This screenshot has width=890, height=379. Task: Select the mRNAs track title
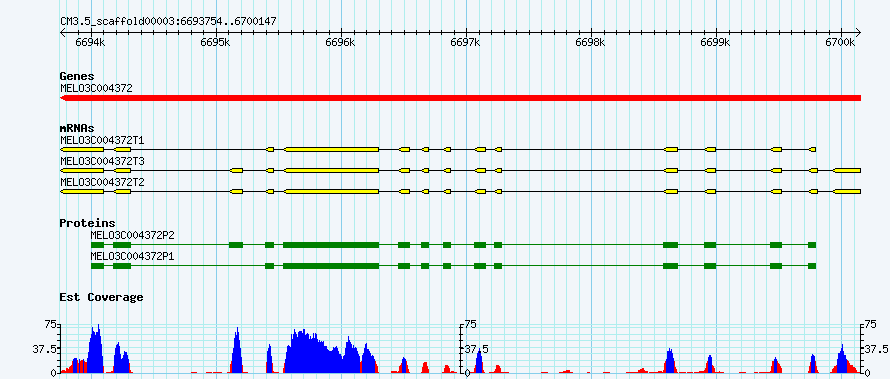click(77, 129)
